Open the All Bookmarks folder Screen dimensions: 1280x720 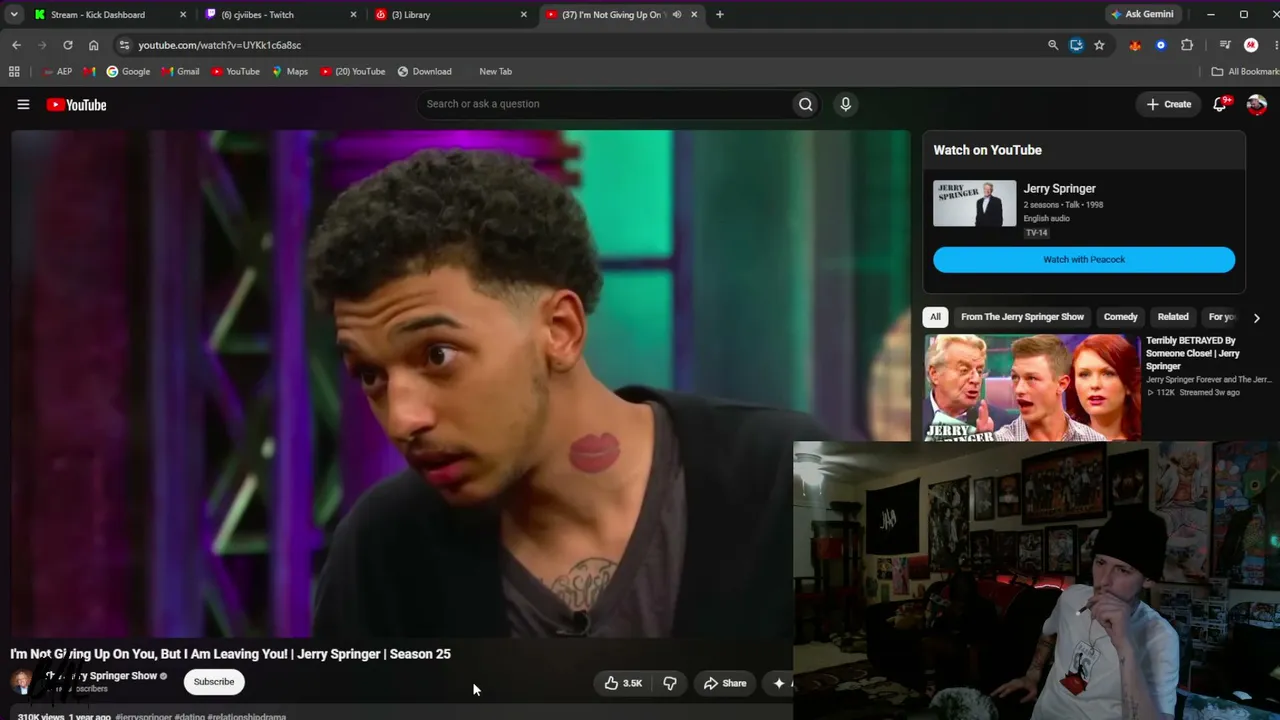point(1245,71)
